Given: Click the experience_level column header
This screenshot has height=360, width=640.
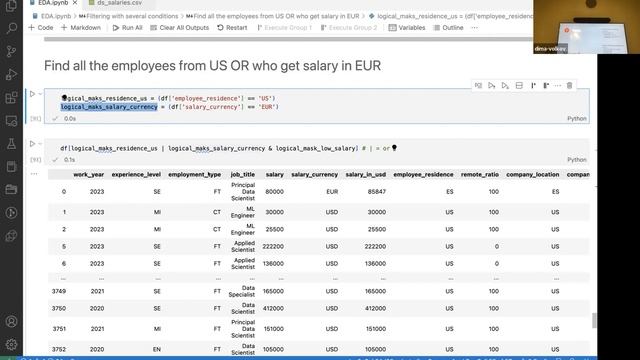Looking at the screenshot, I should [136, 174].
